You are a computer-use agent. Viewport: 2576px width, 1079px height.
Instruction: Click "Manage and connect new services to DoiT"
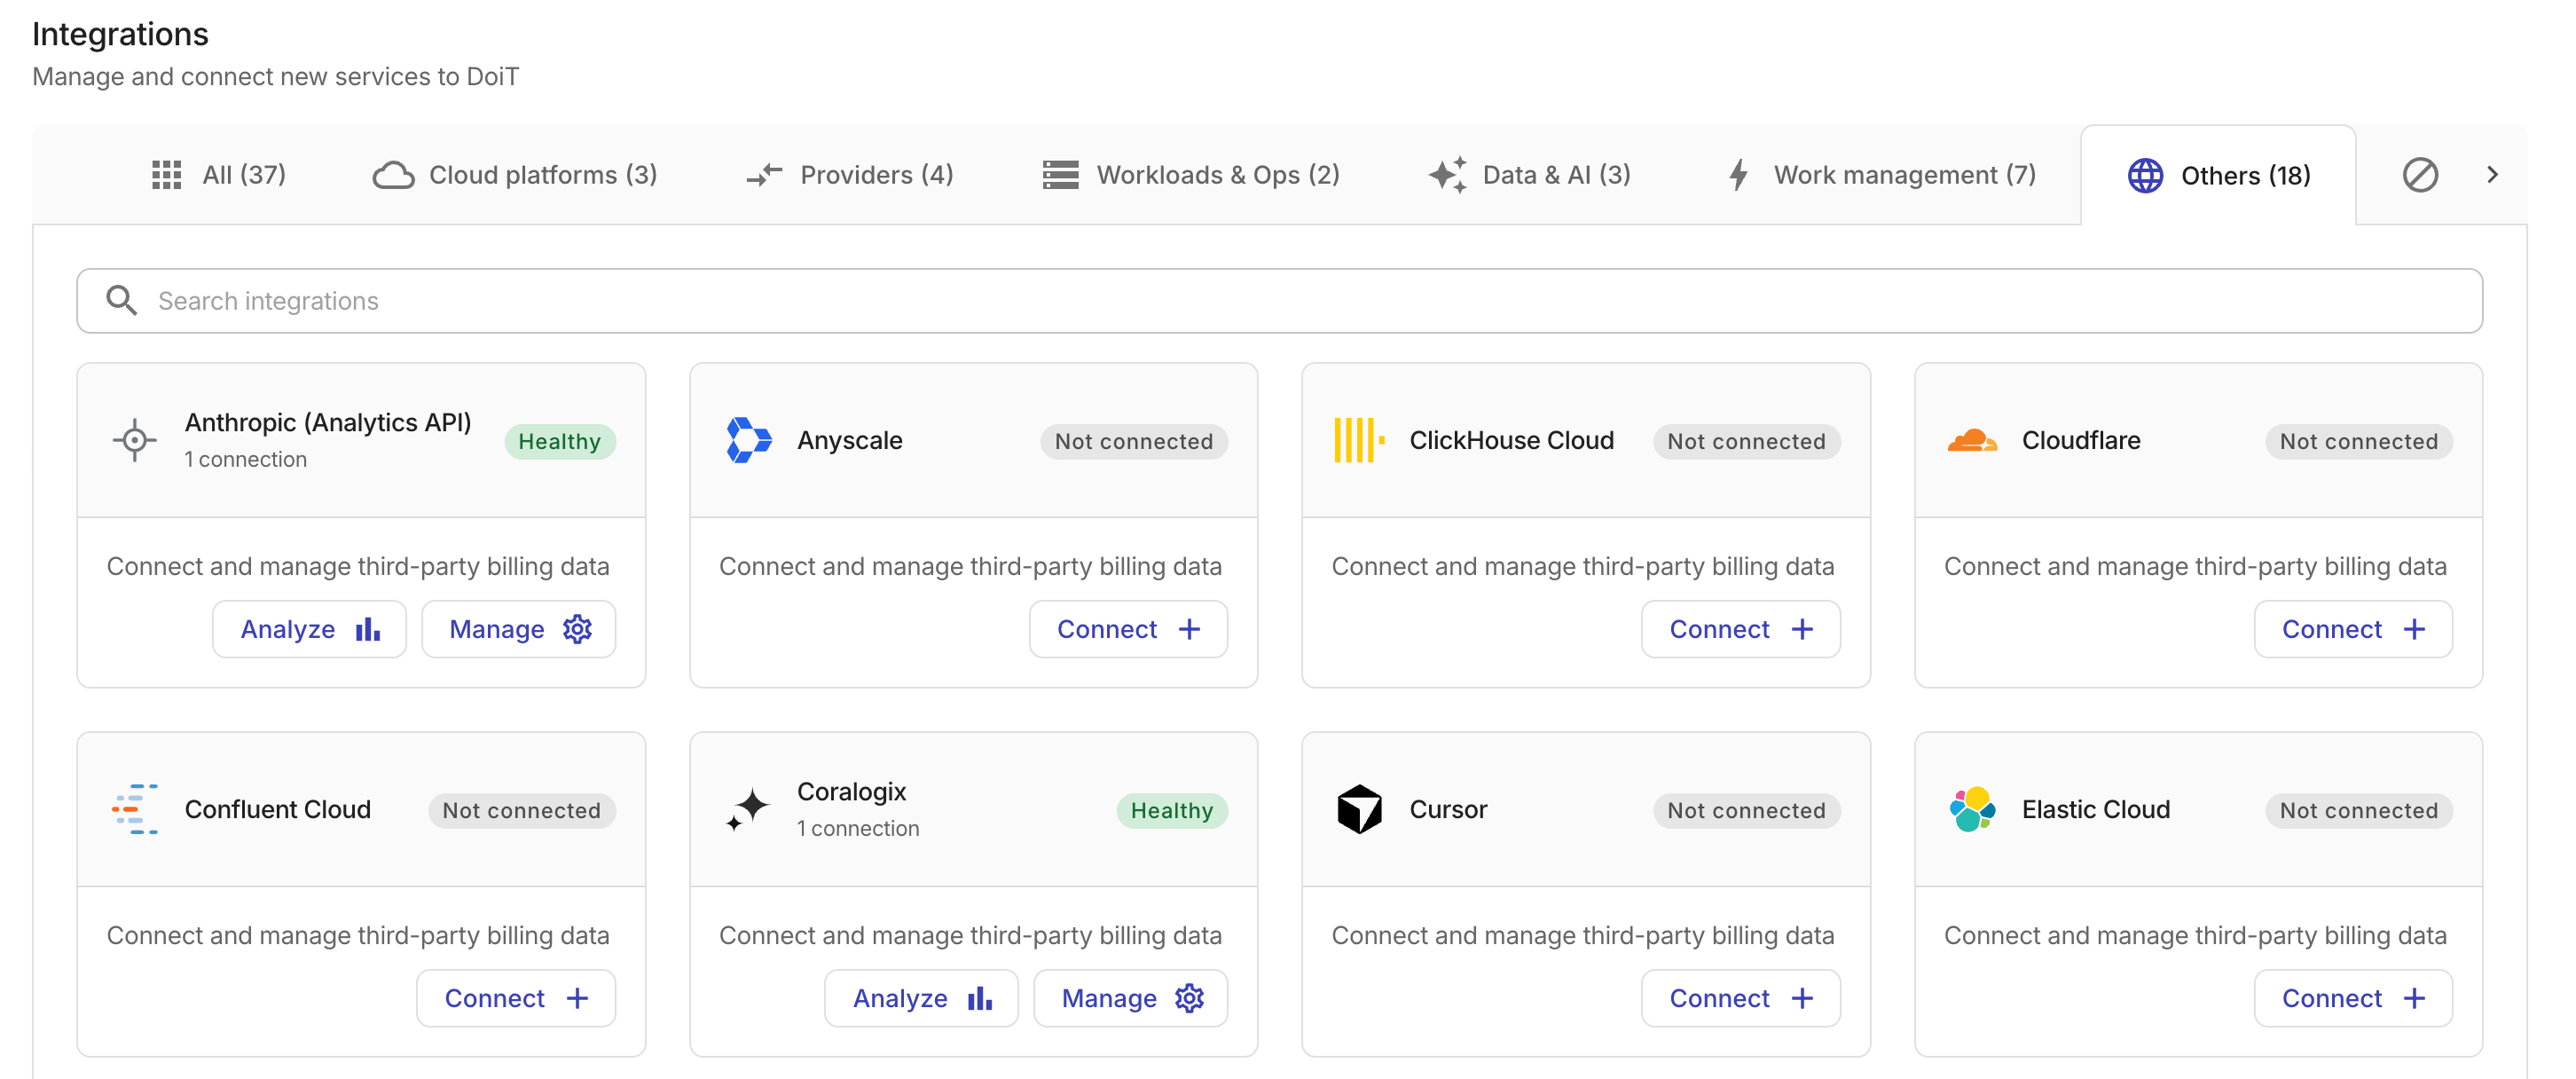(276, 77)
